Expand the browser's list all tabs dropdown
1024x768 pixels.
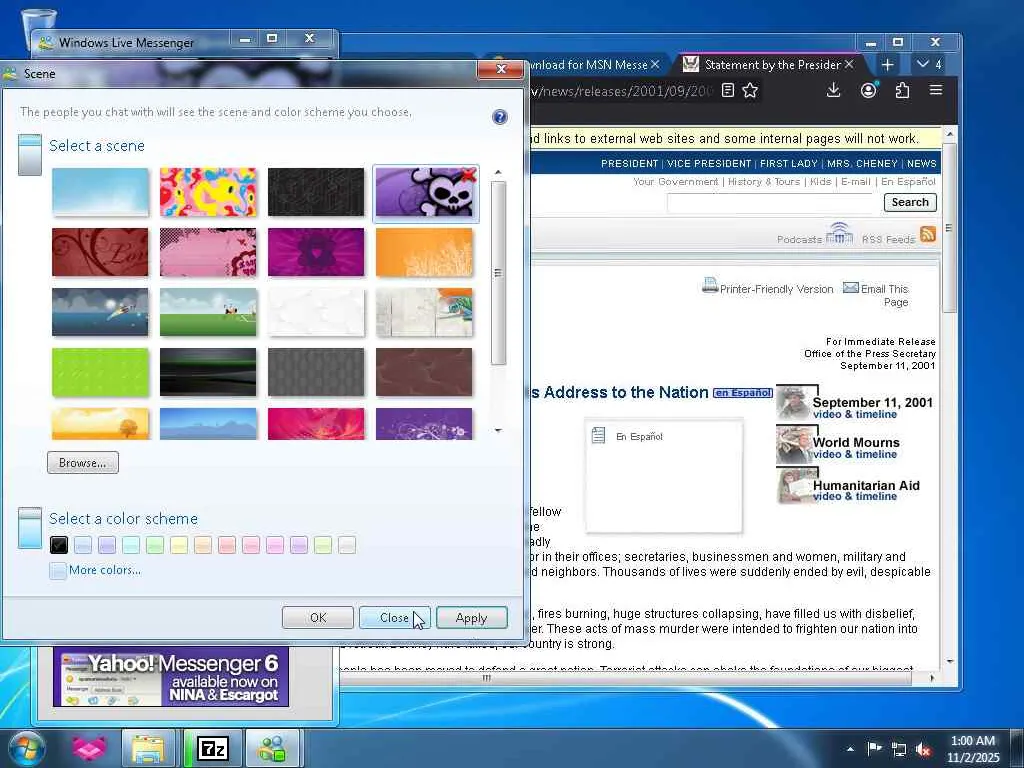[929, 64]
